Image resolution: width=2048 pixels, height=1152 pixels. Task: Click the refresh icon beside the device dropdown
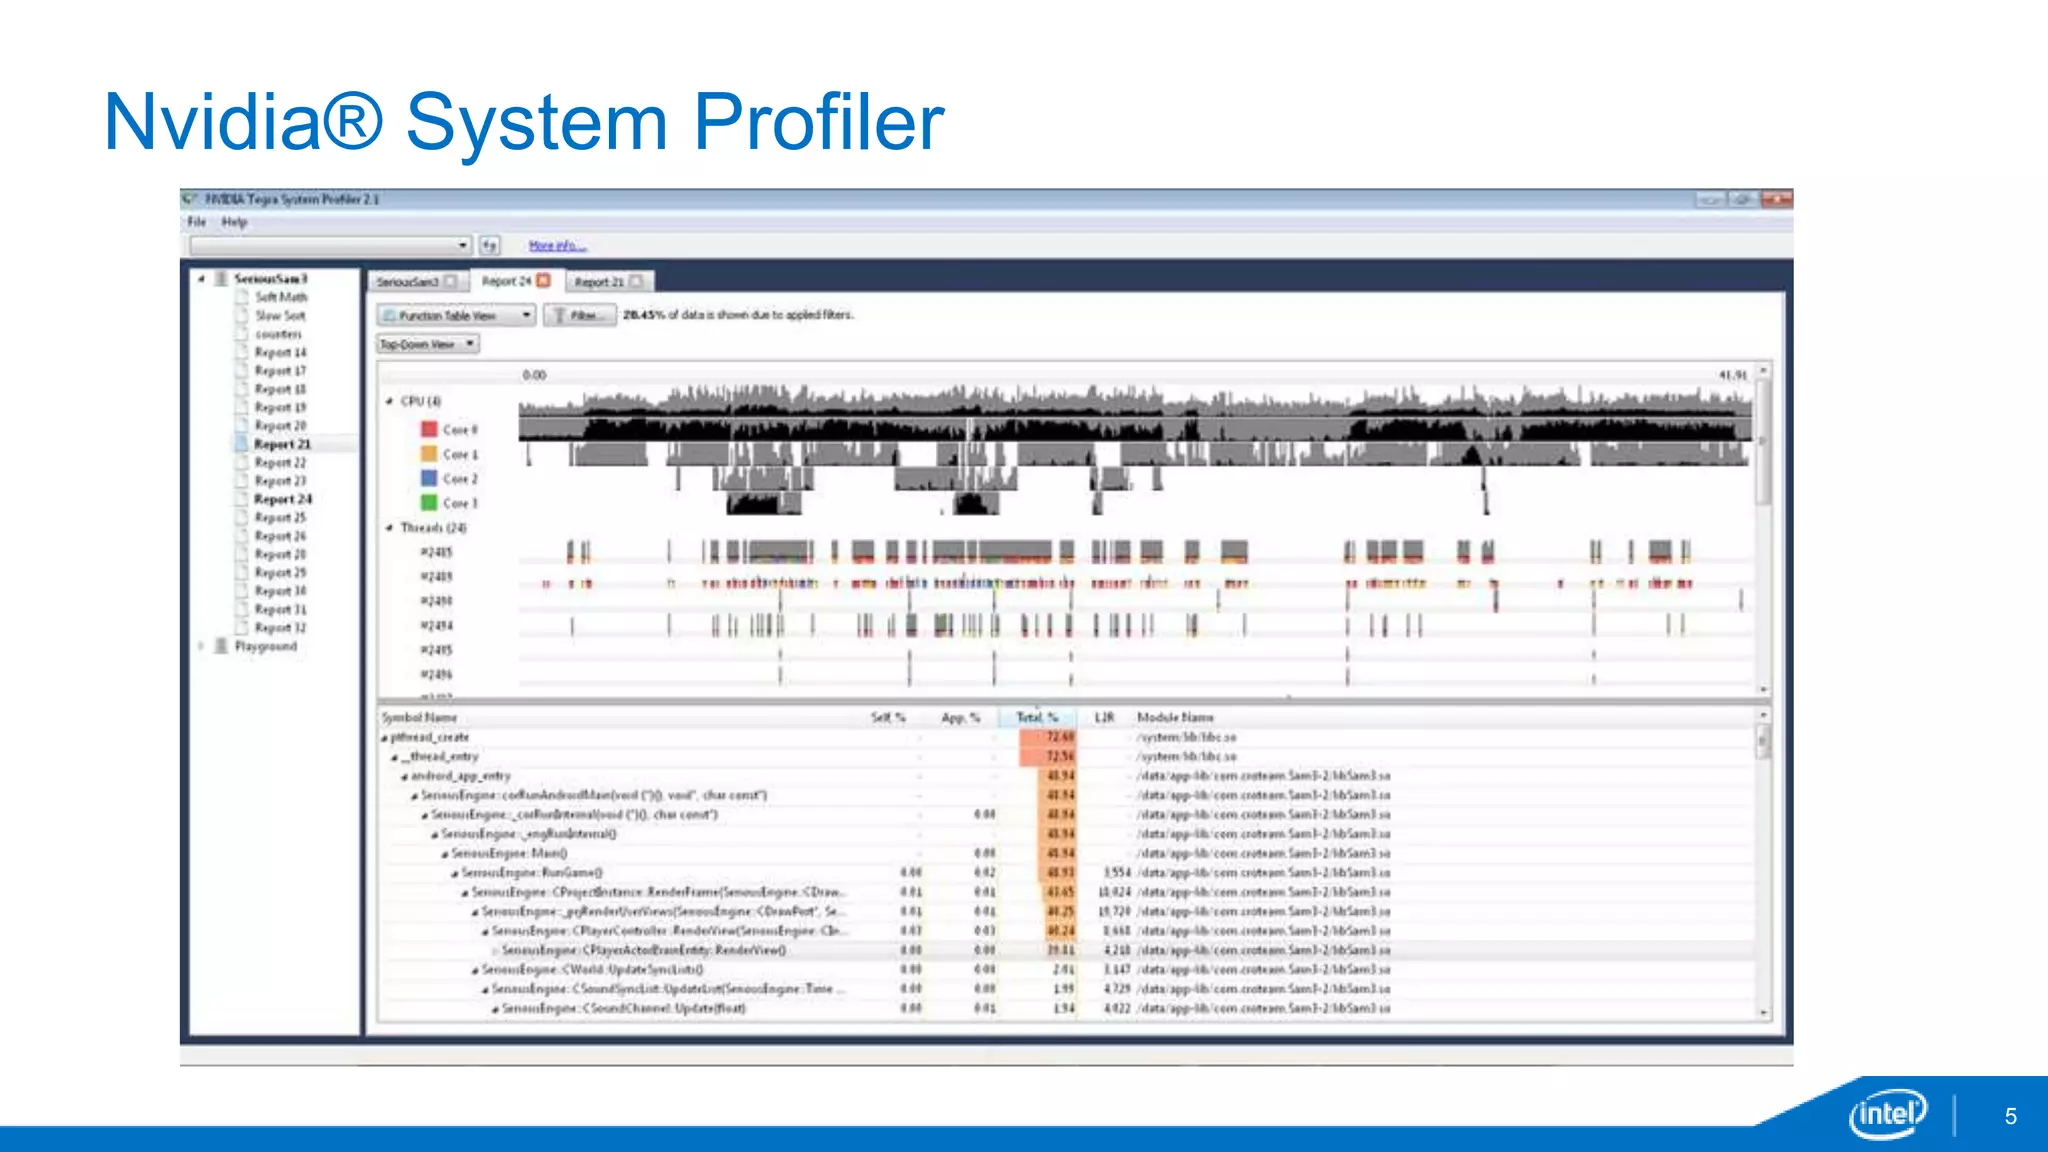(x=489, y=245)
